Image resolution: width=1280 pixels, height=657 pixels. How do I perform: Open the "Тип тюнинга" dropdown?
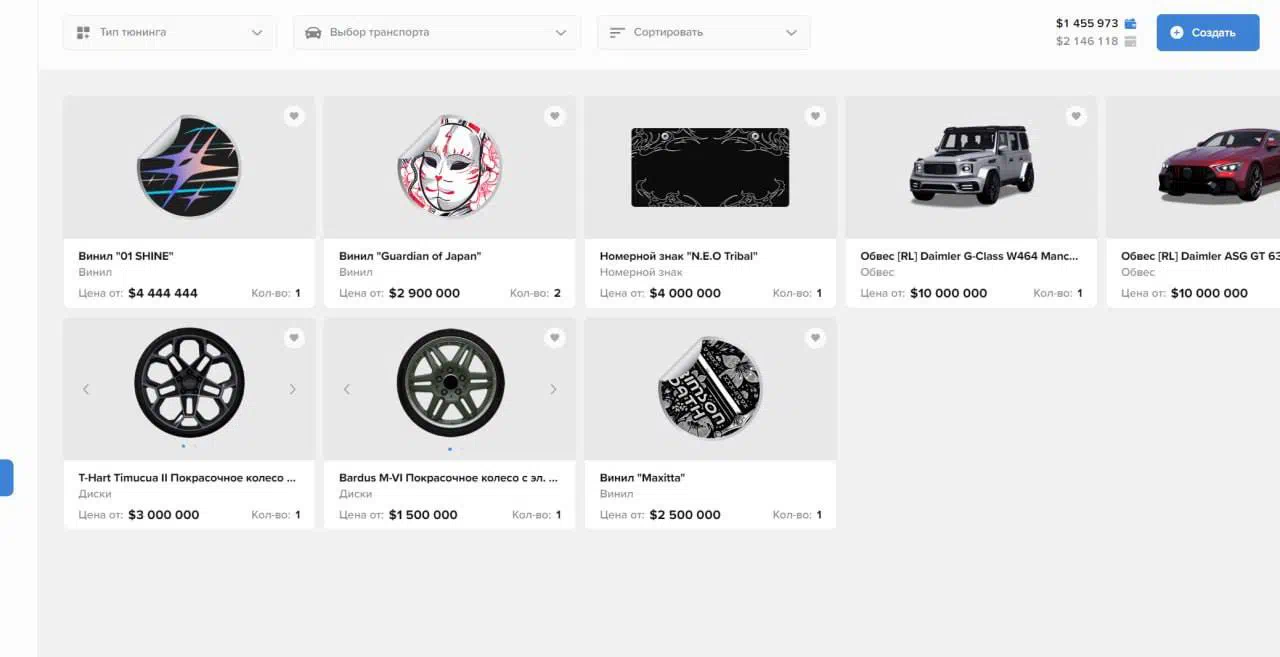pos(170,32)
